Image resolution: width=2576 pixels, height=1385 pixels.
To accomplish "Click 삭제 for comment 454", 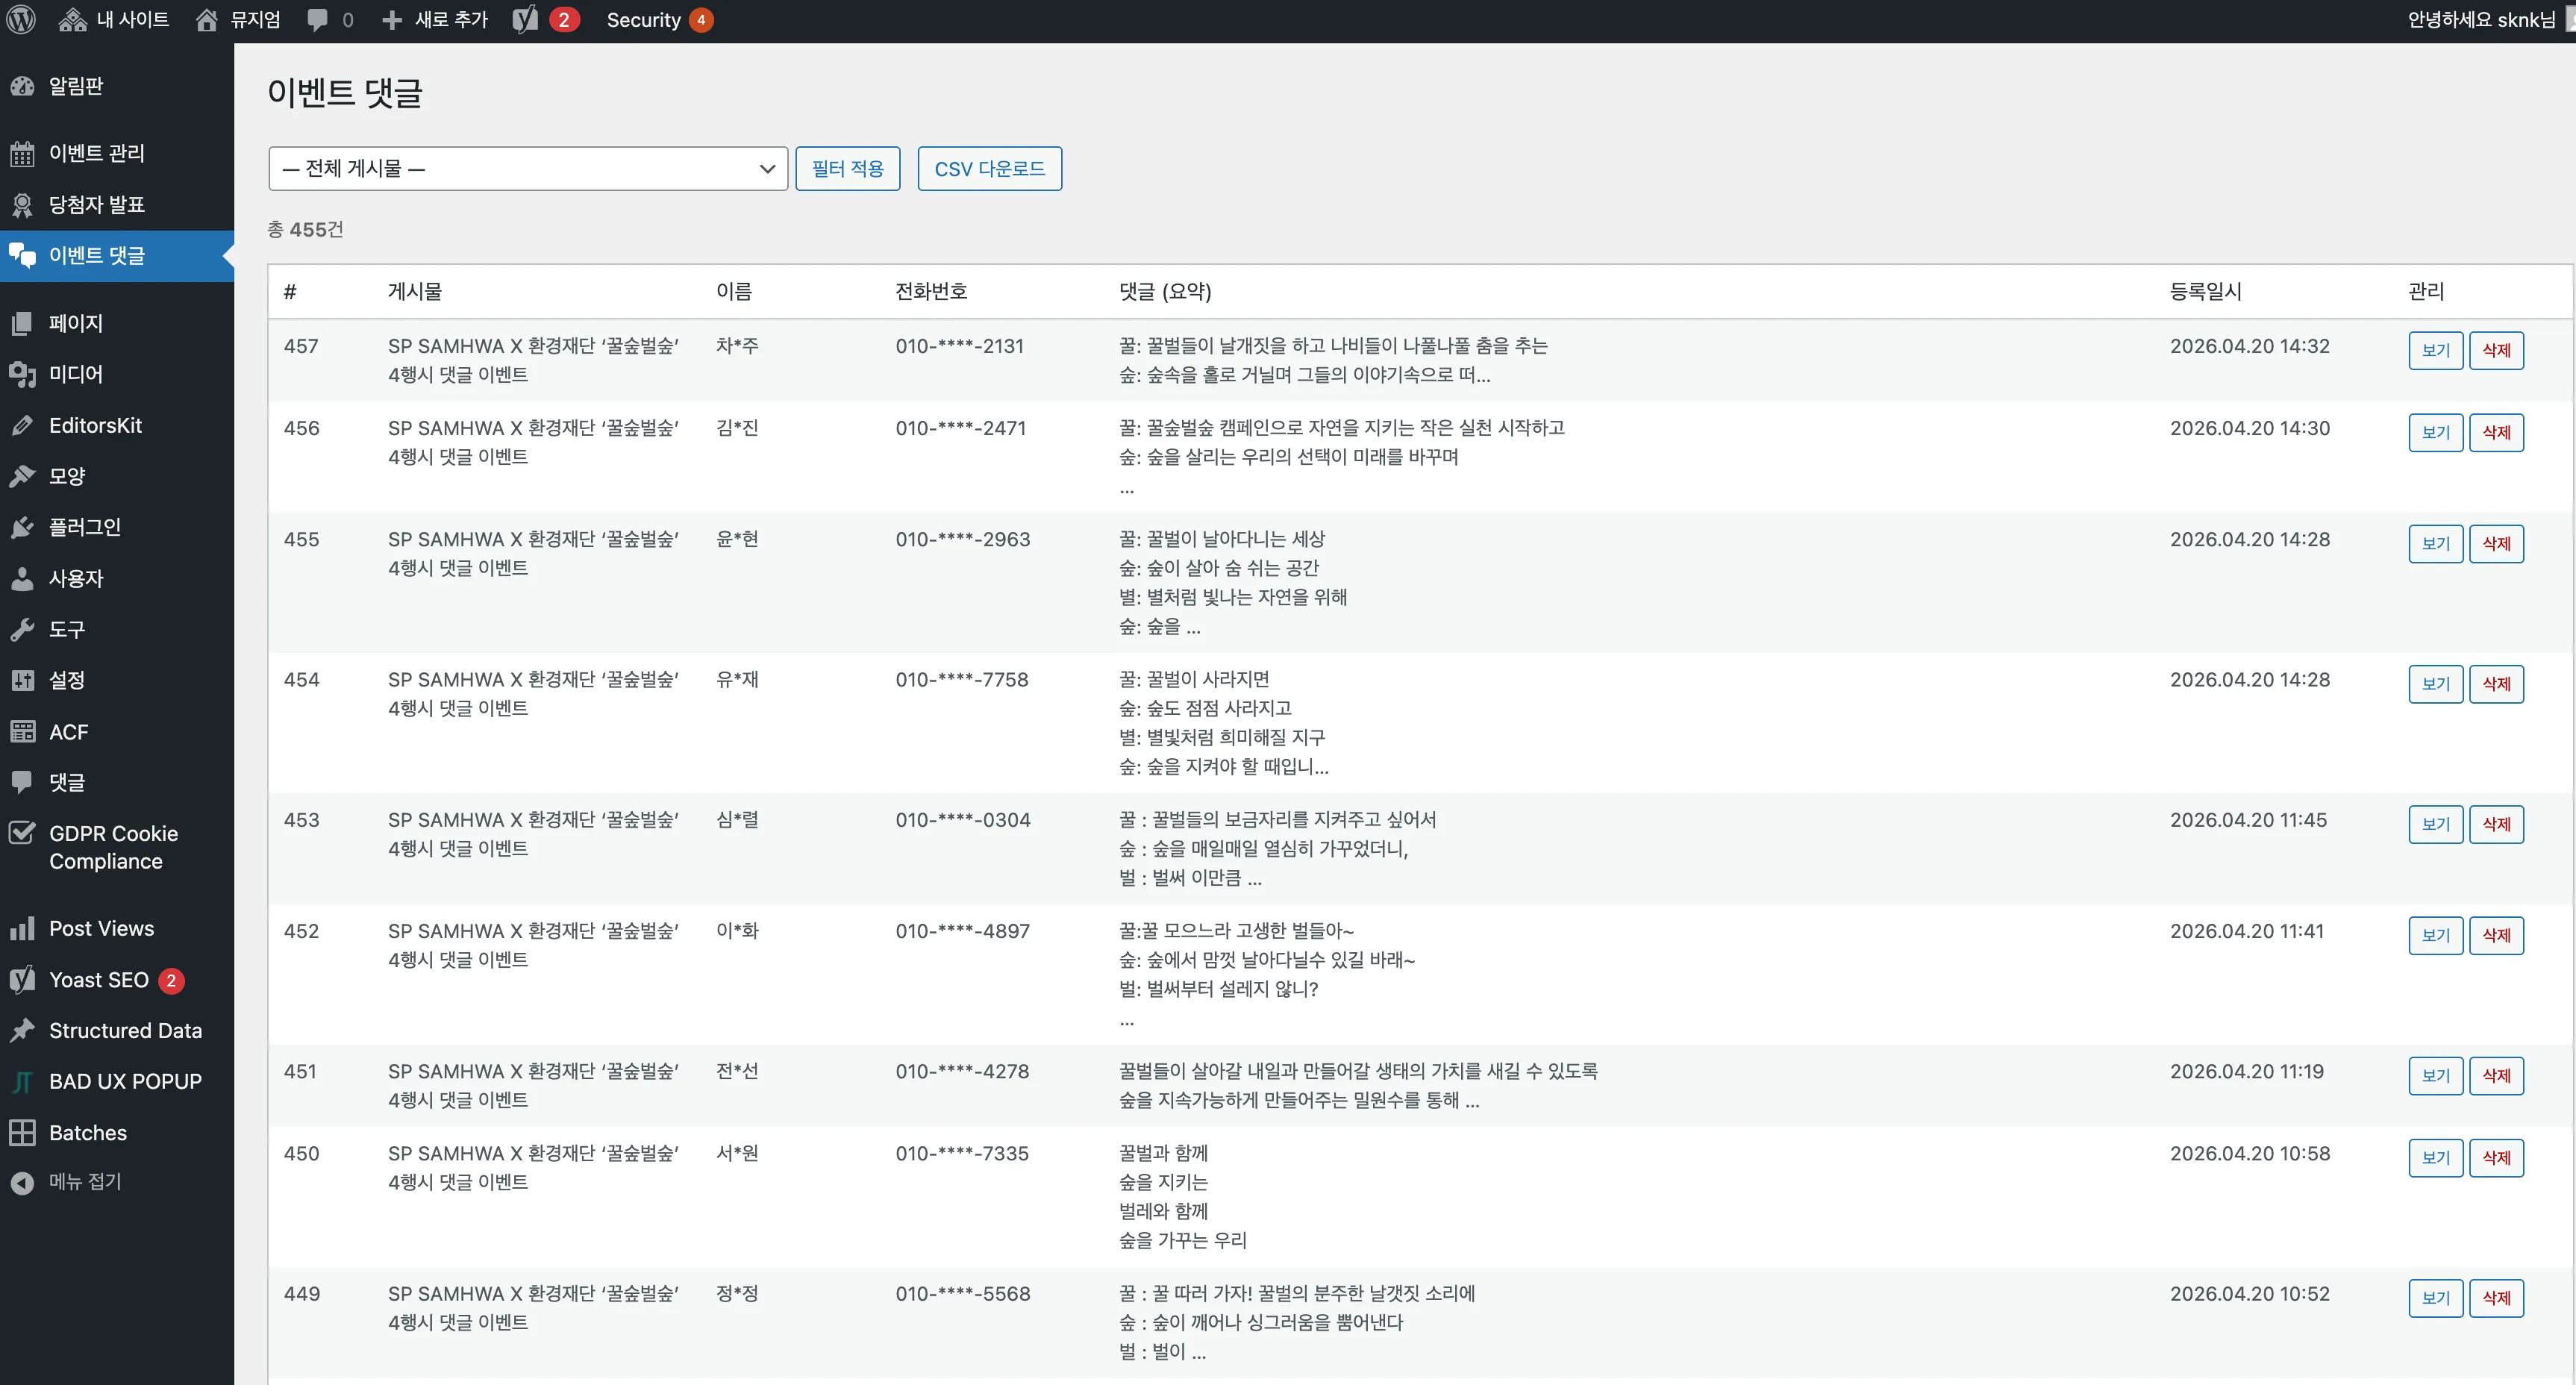I will pyautogui.click(x=2496, y=684).
